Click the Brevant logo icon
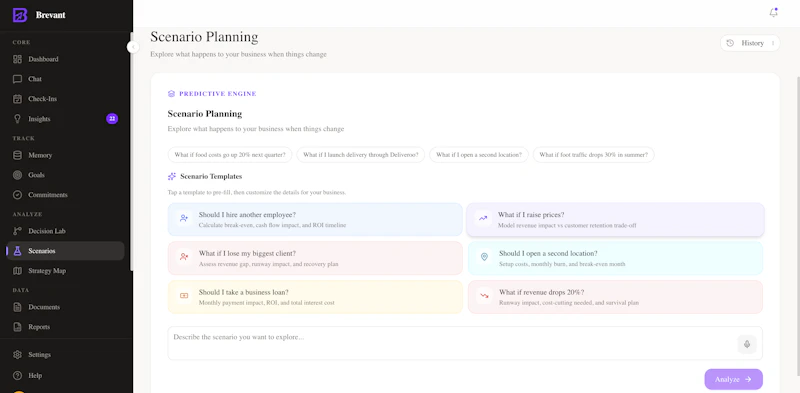This screenshot has width=800, height=393. [20, 15]
